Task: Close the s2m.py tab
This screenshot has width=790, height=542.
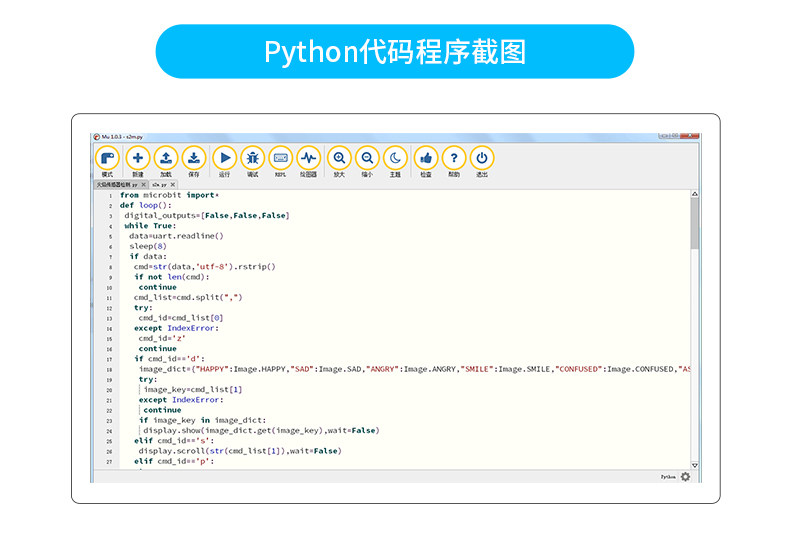Action: (173, 185)
